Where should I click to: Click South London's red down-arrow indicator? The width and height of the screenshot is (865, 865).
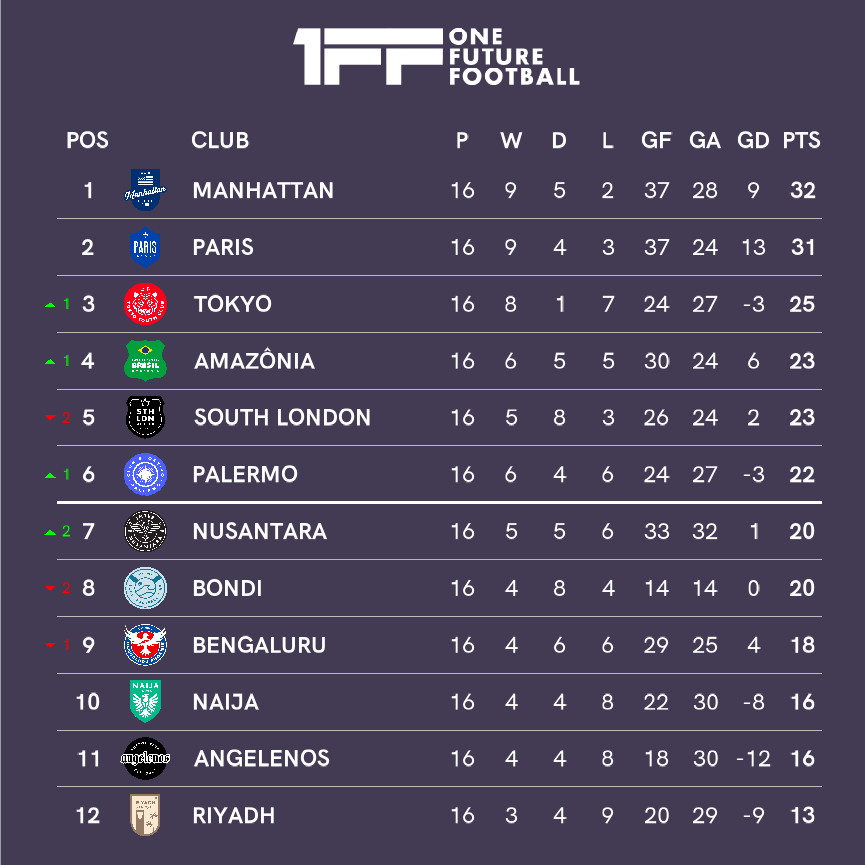coord(50,418)
